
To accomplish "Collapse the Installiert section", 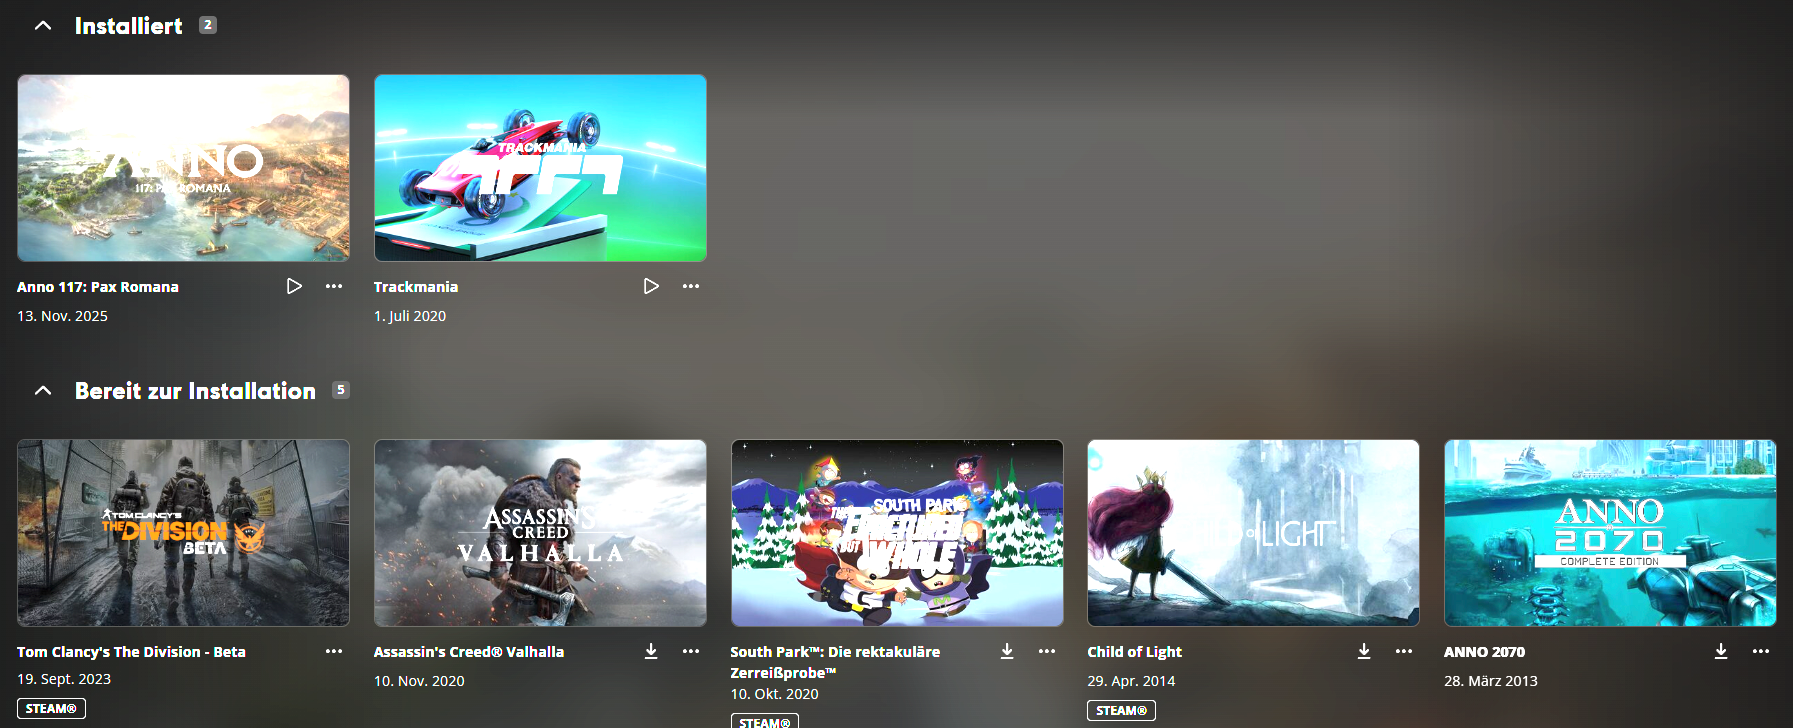I will click(x=43, y=26).
